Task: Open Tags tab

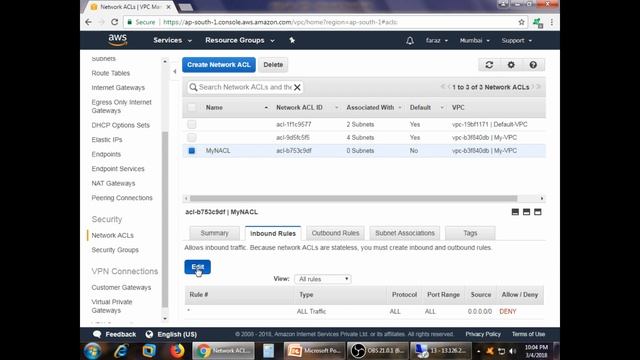Action: [470, 233]
